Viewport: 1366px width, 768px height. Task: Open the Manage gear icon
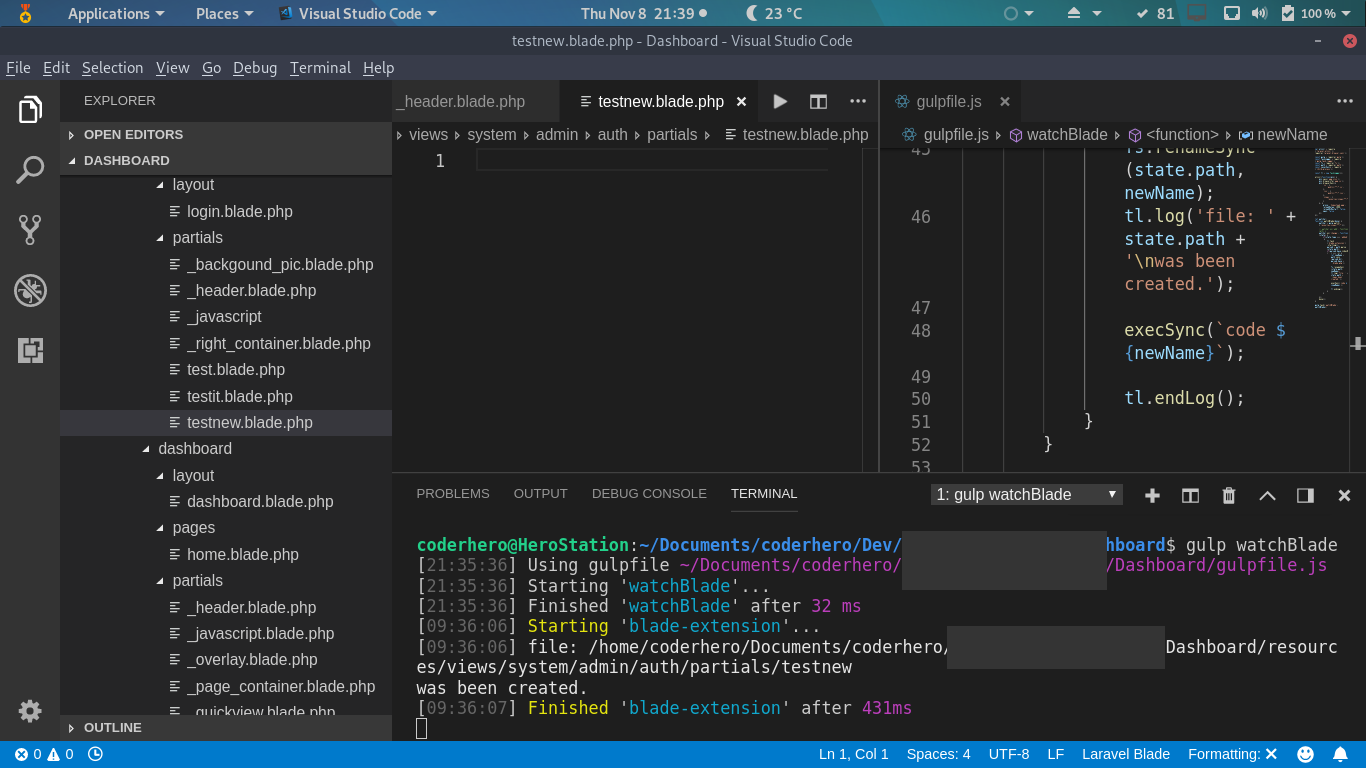pyautogui.click(x=30, y=711)
